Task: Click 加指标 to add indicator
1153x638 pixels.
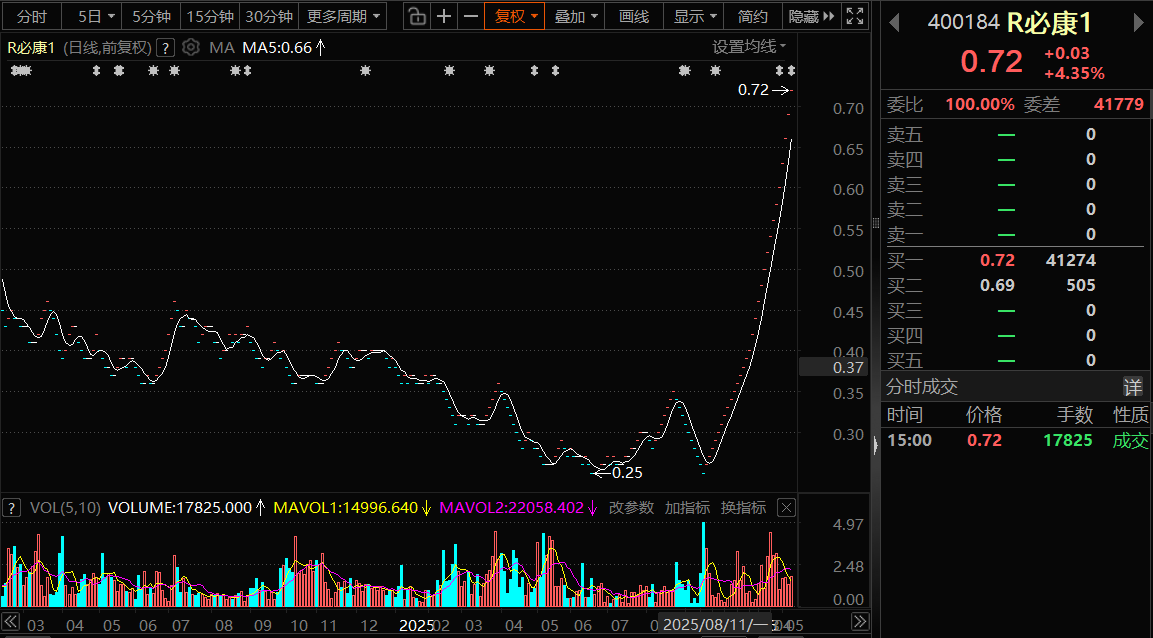Action: pos(687,508)
